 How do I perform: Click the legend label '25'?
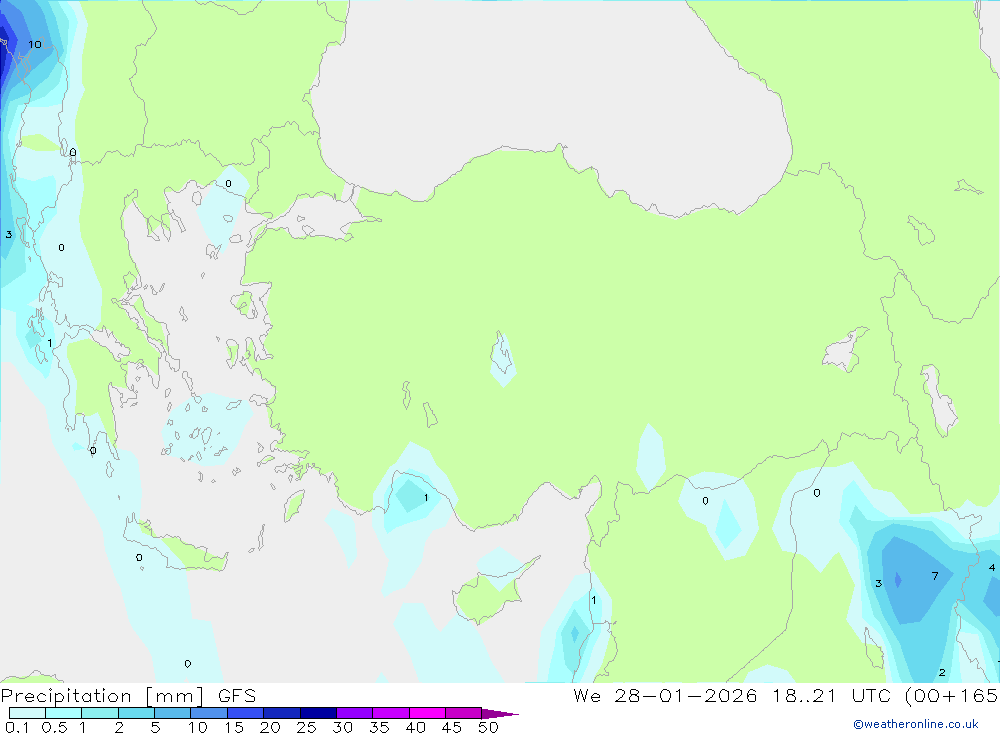tap(306, 727)
